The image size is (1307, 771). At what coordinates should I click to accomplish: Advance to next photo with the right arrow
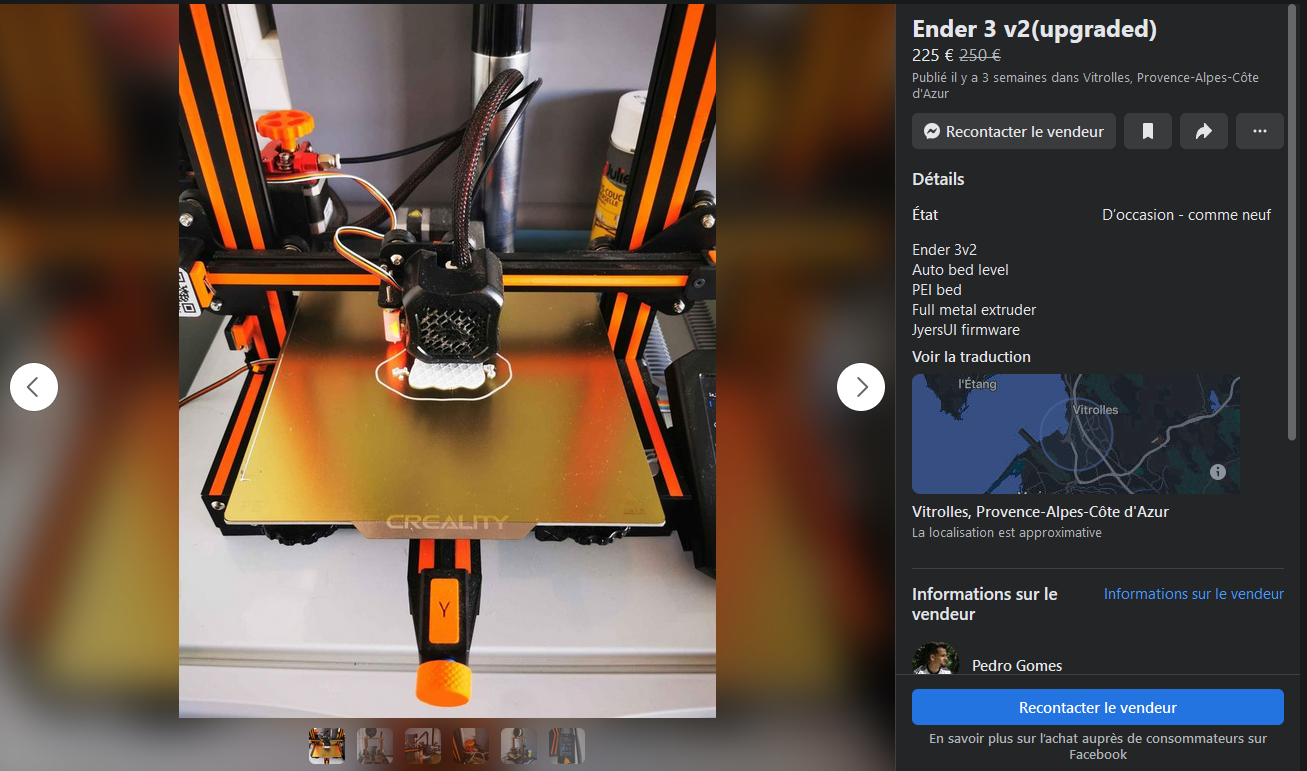(861, 386)
